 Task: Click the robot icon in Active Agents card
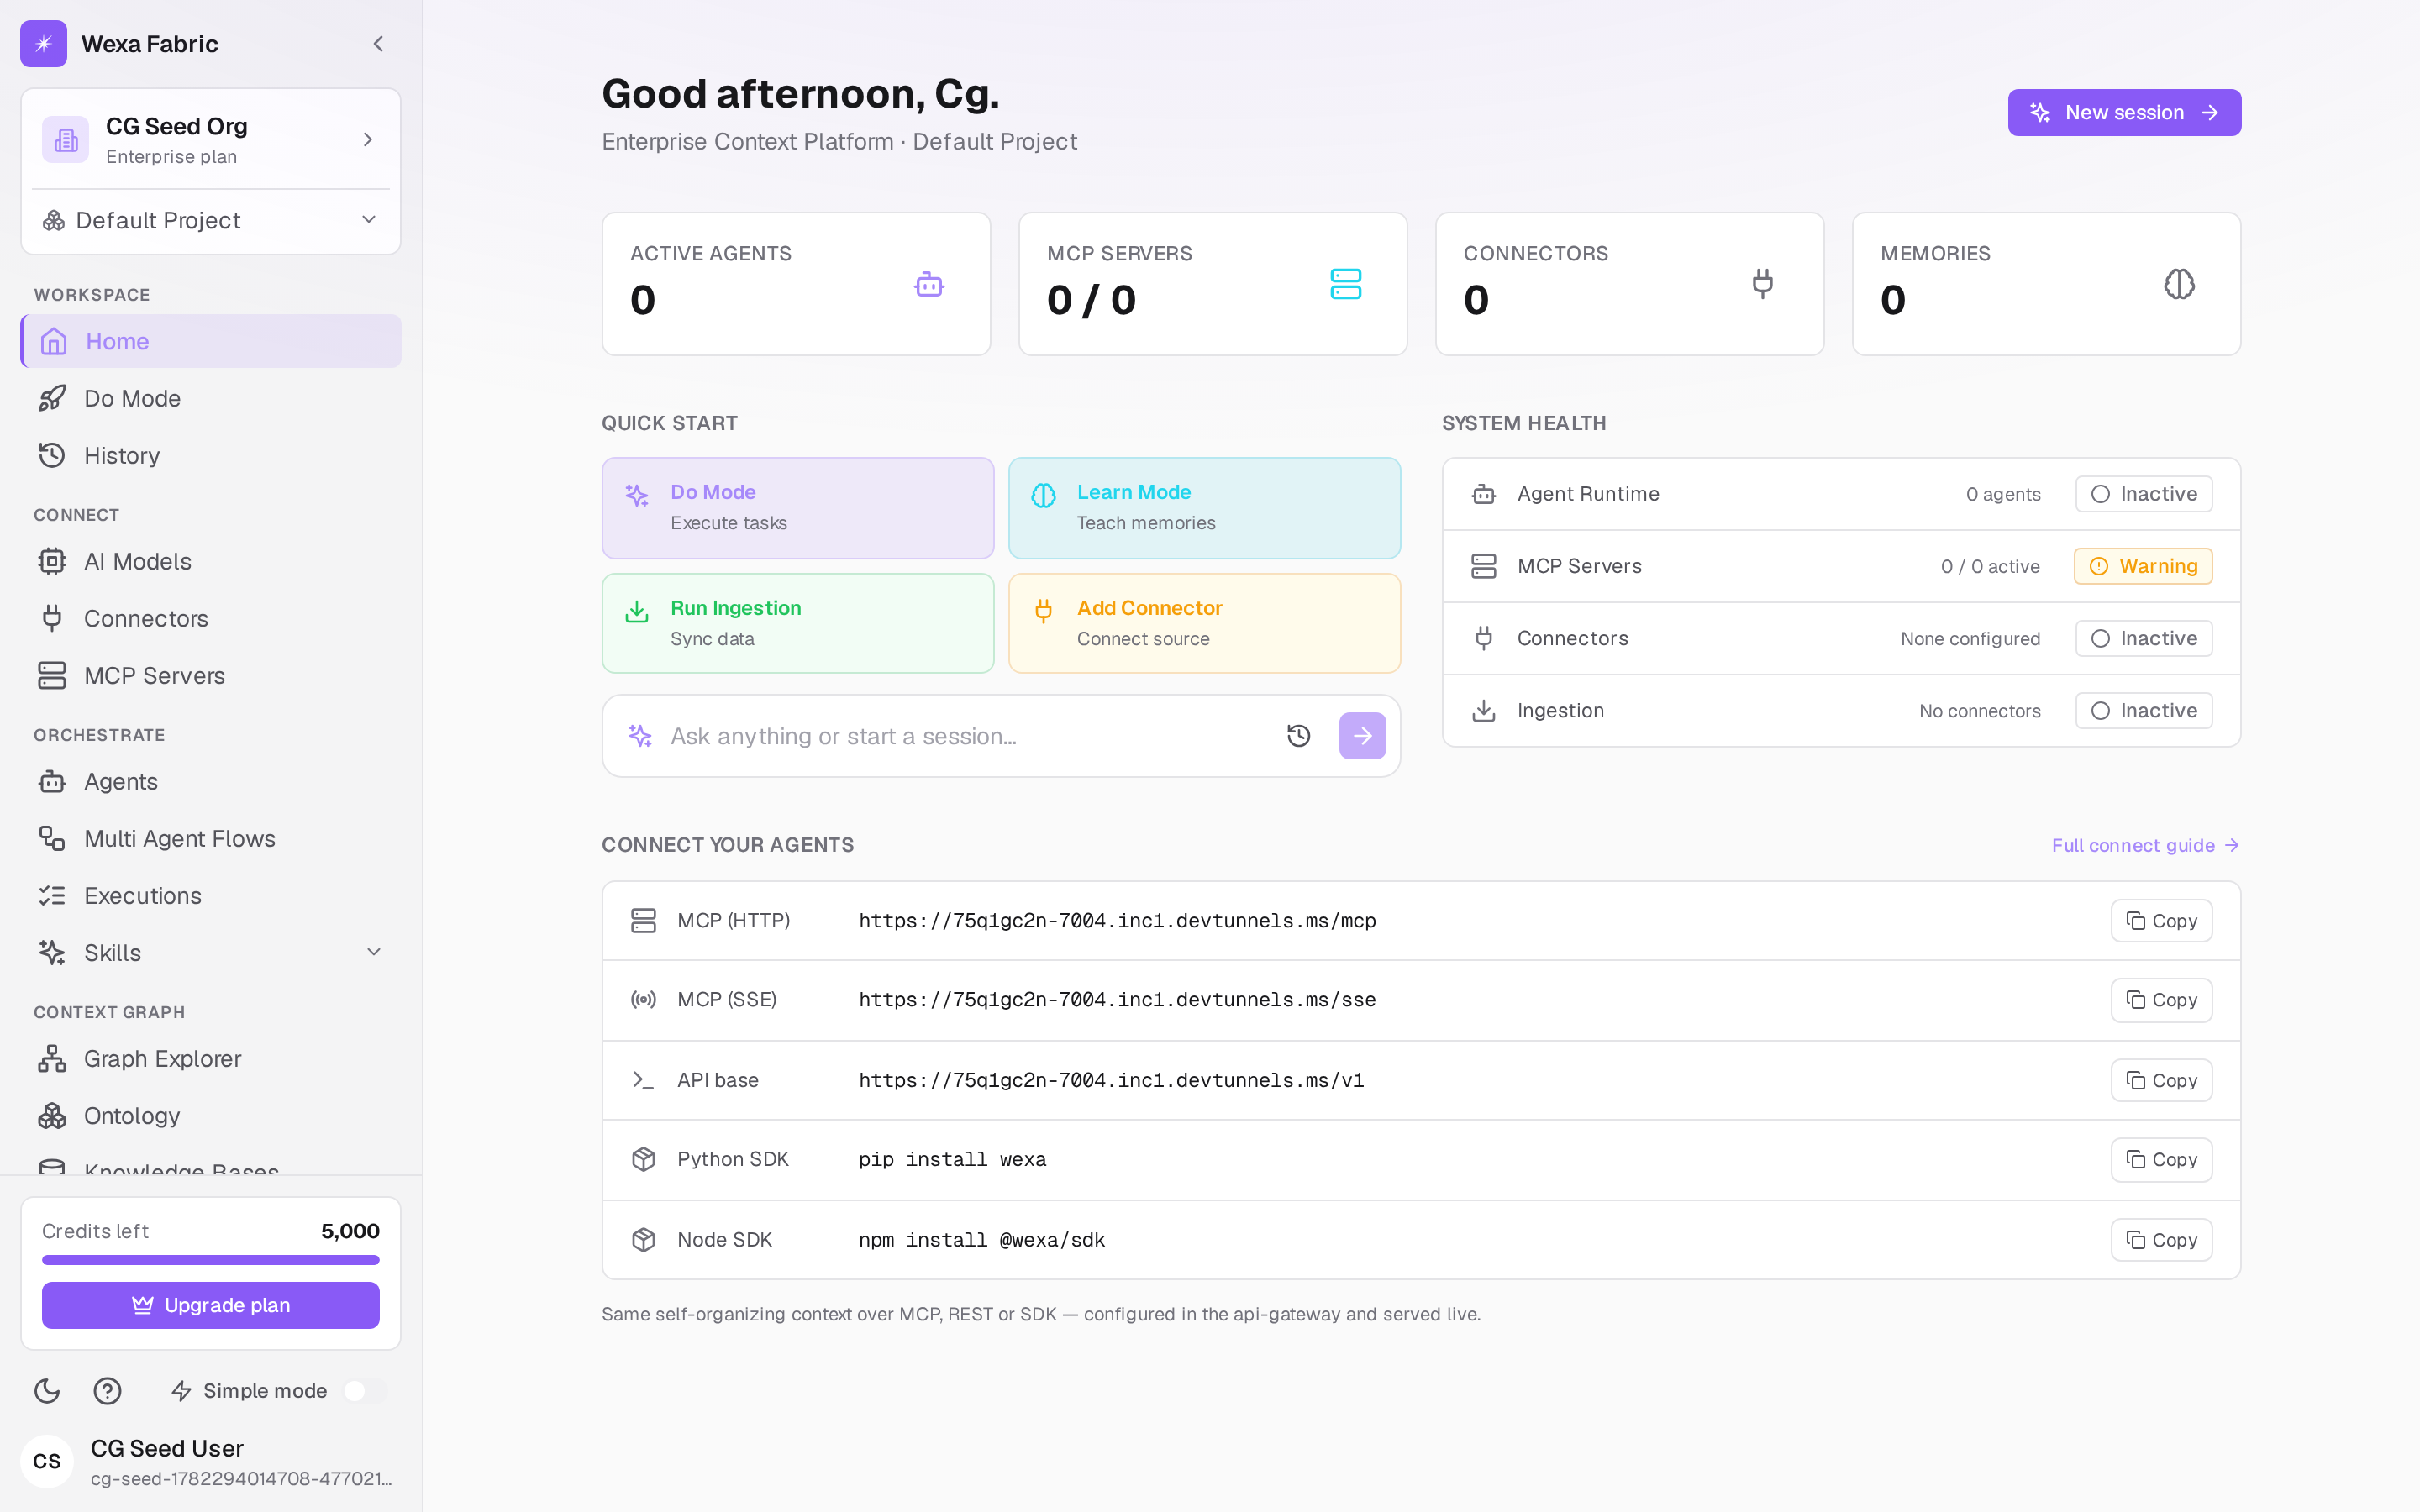[929, 284]
